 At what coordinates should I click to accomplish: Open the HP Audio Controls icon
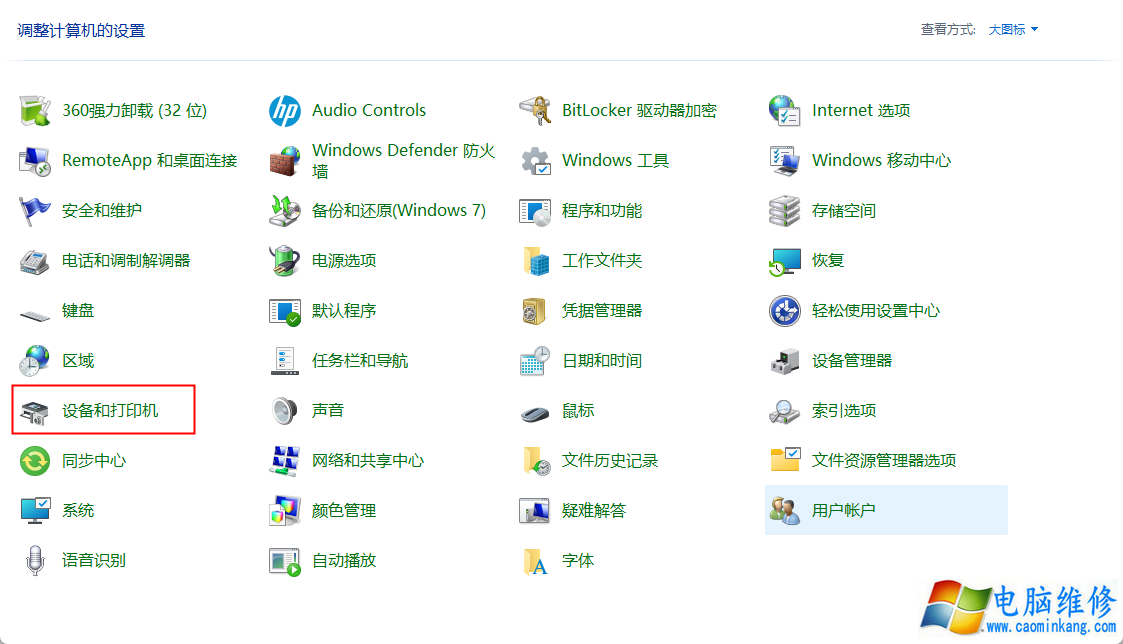(284, 110)
